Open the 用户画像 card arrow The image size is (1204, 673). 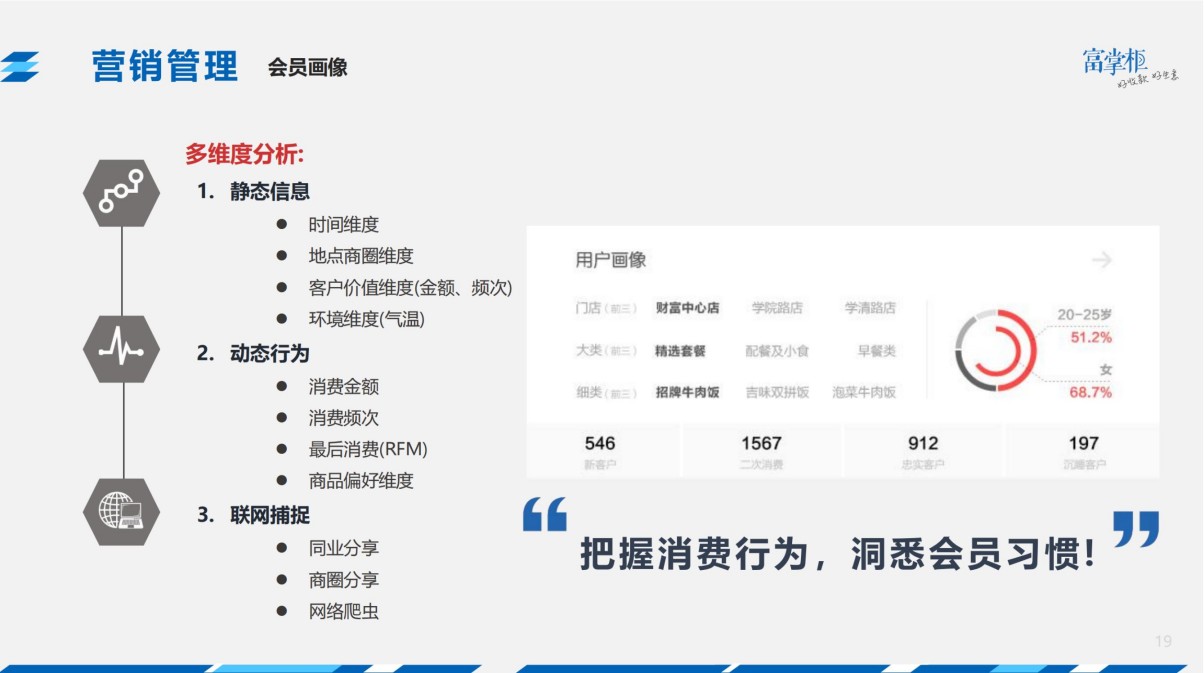tap(1103, 260)
